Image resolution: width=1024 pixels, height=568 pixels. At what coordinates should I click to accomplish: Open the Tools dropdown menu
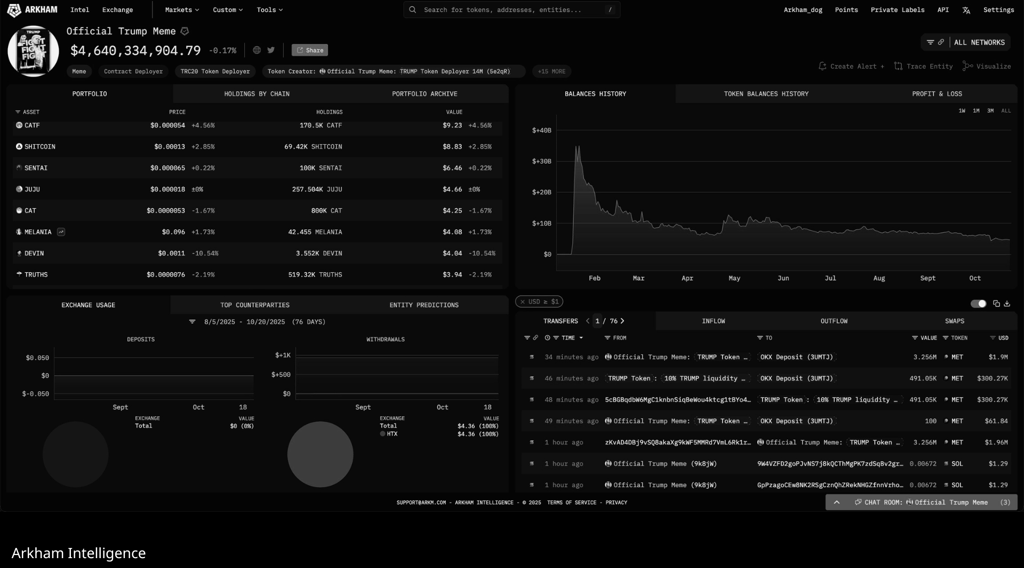(x=269, y=10)
